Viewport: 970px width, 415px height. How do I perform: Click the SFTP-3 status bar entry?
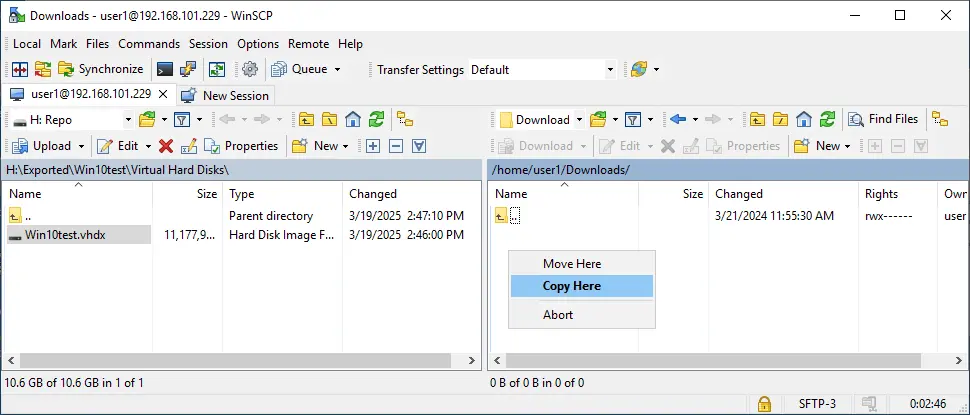(818, 404)
